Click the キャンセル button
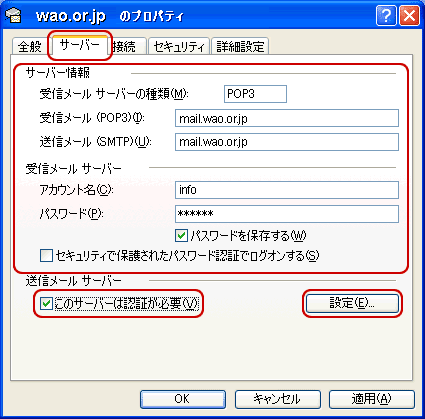 pyautogui.click(x=277, y=399)
